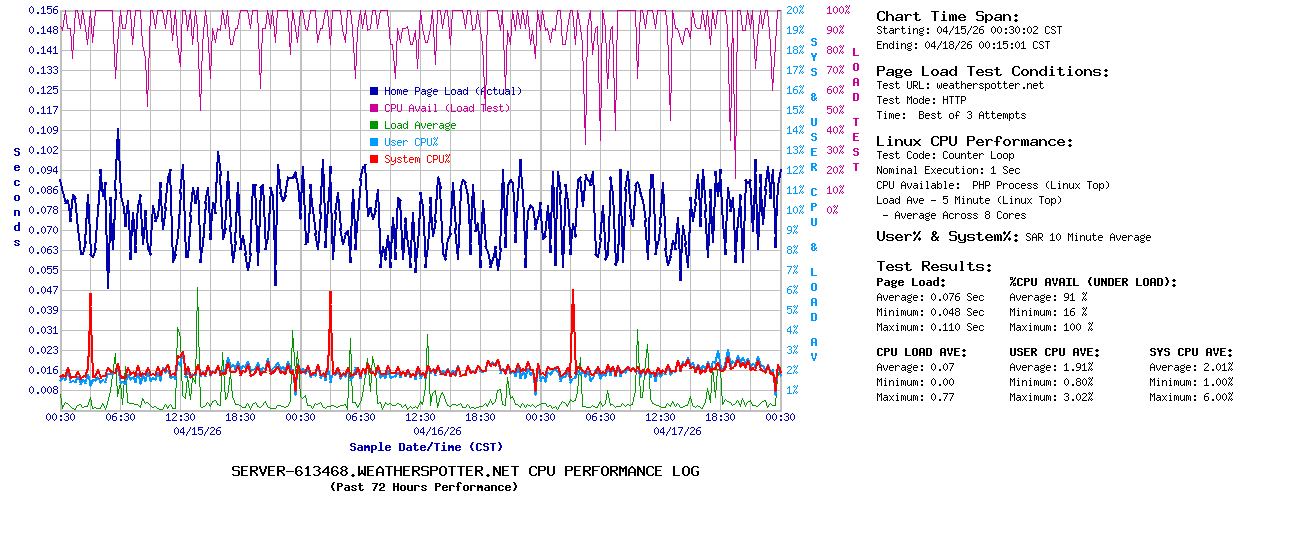Click the red System CPU% legend swatch
This screenshot has height=550, width=1300.
tap(374, 159)
